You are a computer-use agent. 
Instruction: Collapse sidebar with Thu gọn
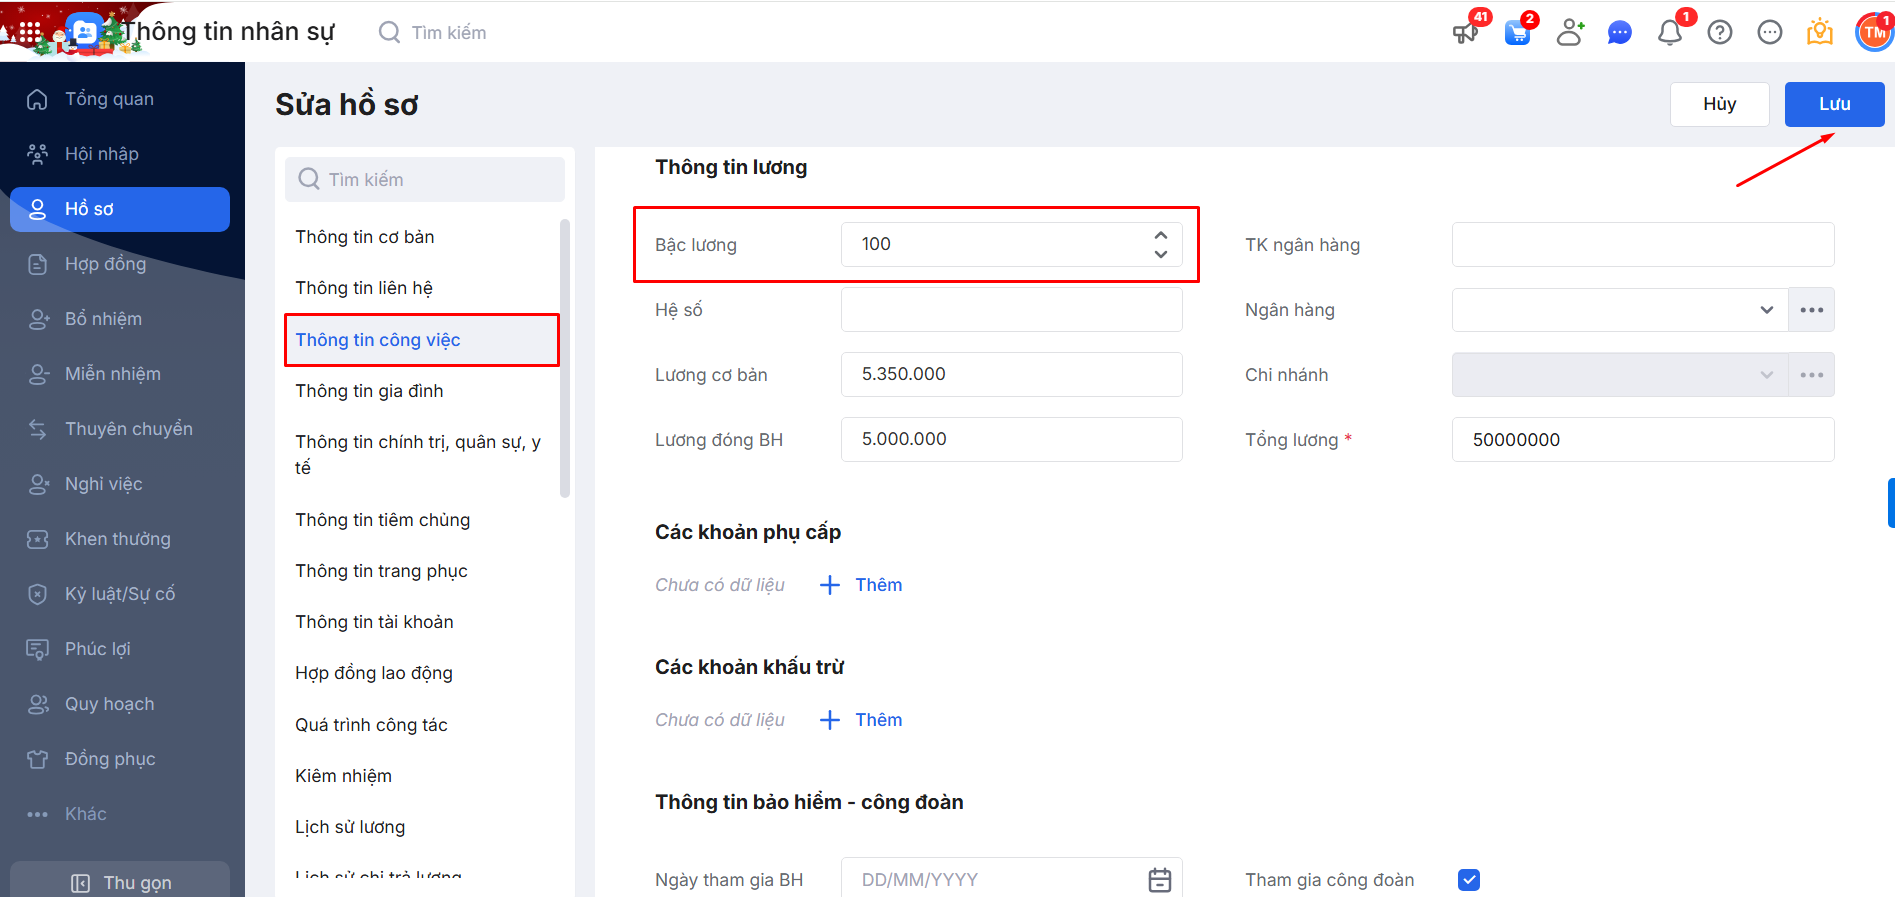tap(121, 882)
